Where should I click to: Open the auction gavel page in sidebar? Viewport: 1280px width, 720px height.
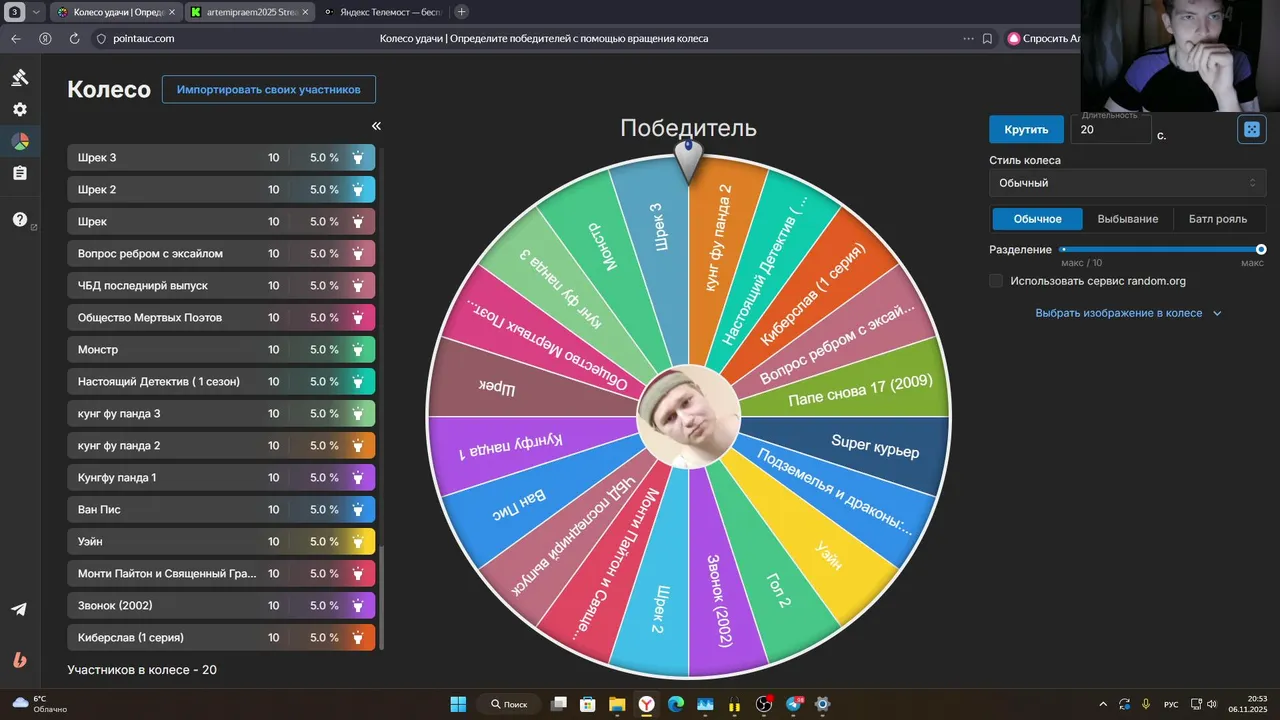pyautogui.click(x=20, y=78)
